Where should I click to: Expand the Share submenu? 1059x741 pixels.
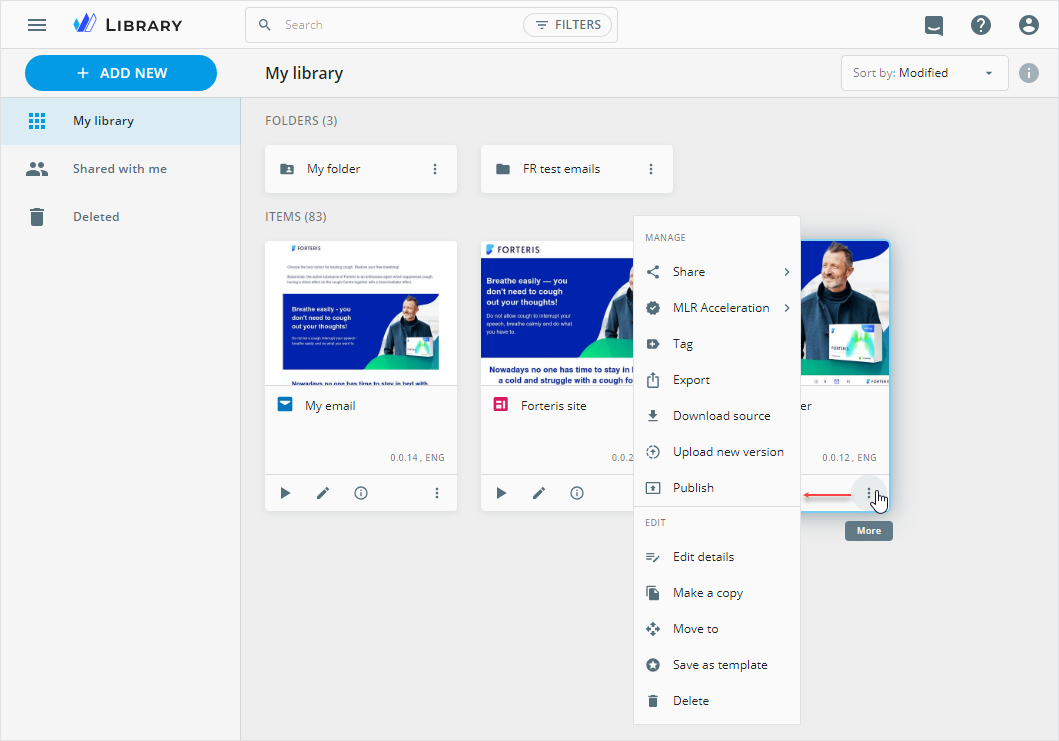[x=717, y=272]
